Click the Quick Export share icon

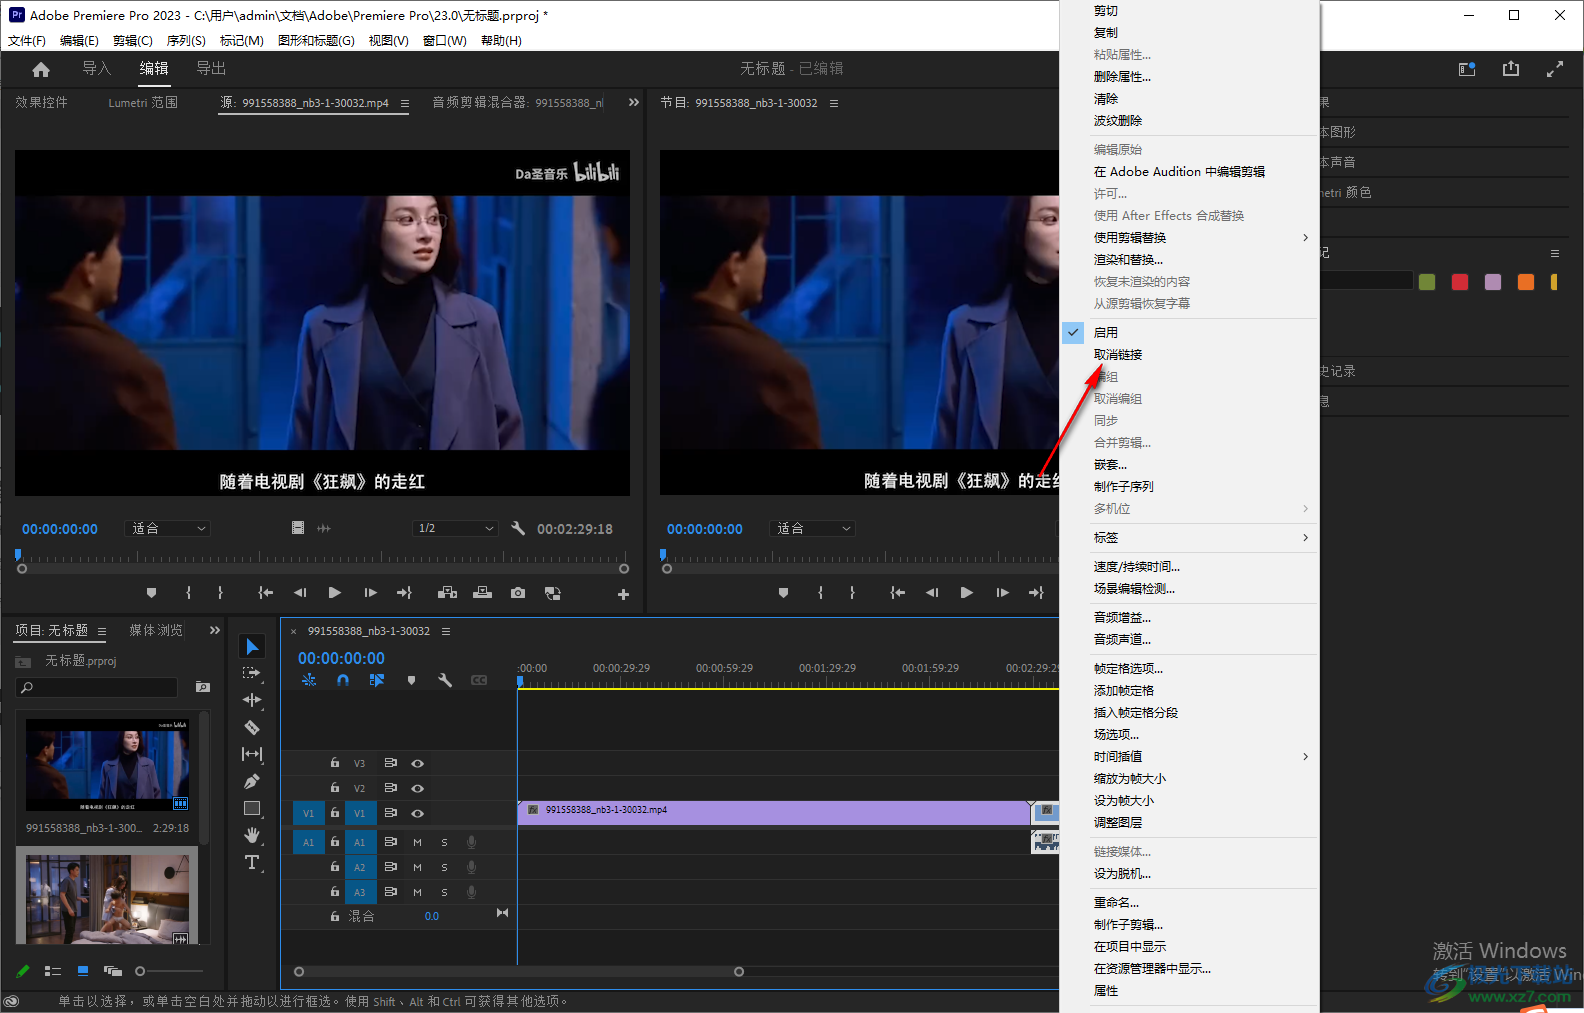[x=1511, y=69]
